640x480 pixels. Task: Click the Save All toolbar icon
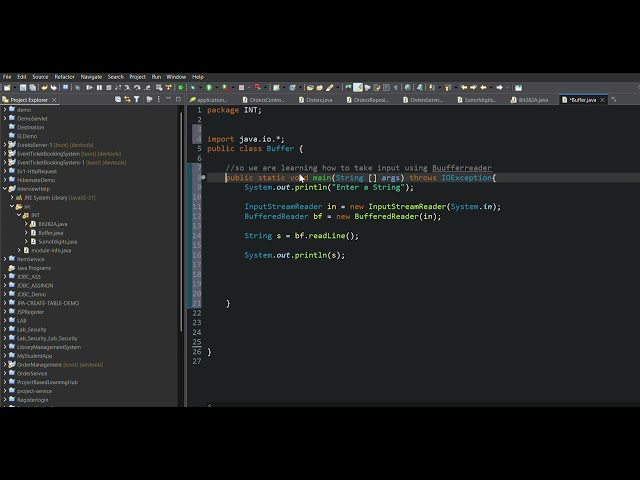(32, 87)
